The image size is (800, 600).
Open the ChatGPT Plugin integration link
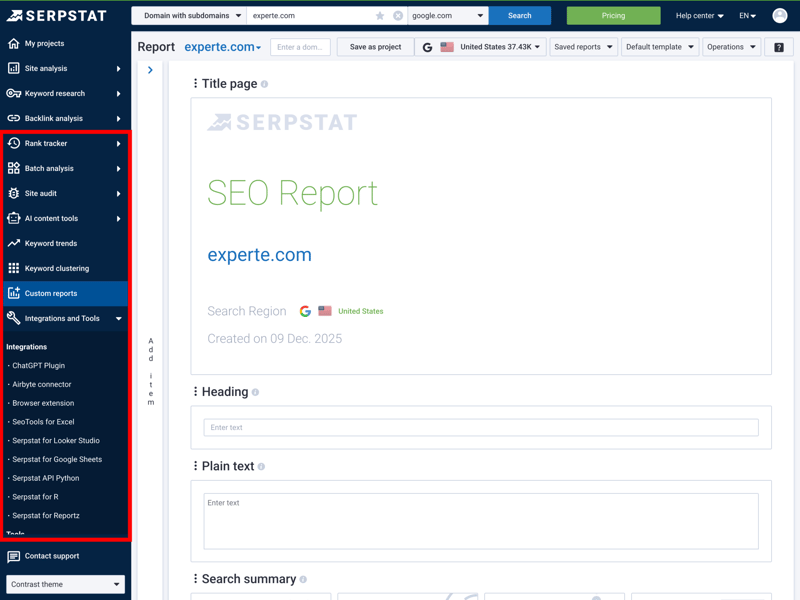[x=38, y=366]
